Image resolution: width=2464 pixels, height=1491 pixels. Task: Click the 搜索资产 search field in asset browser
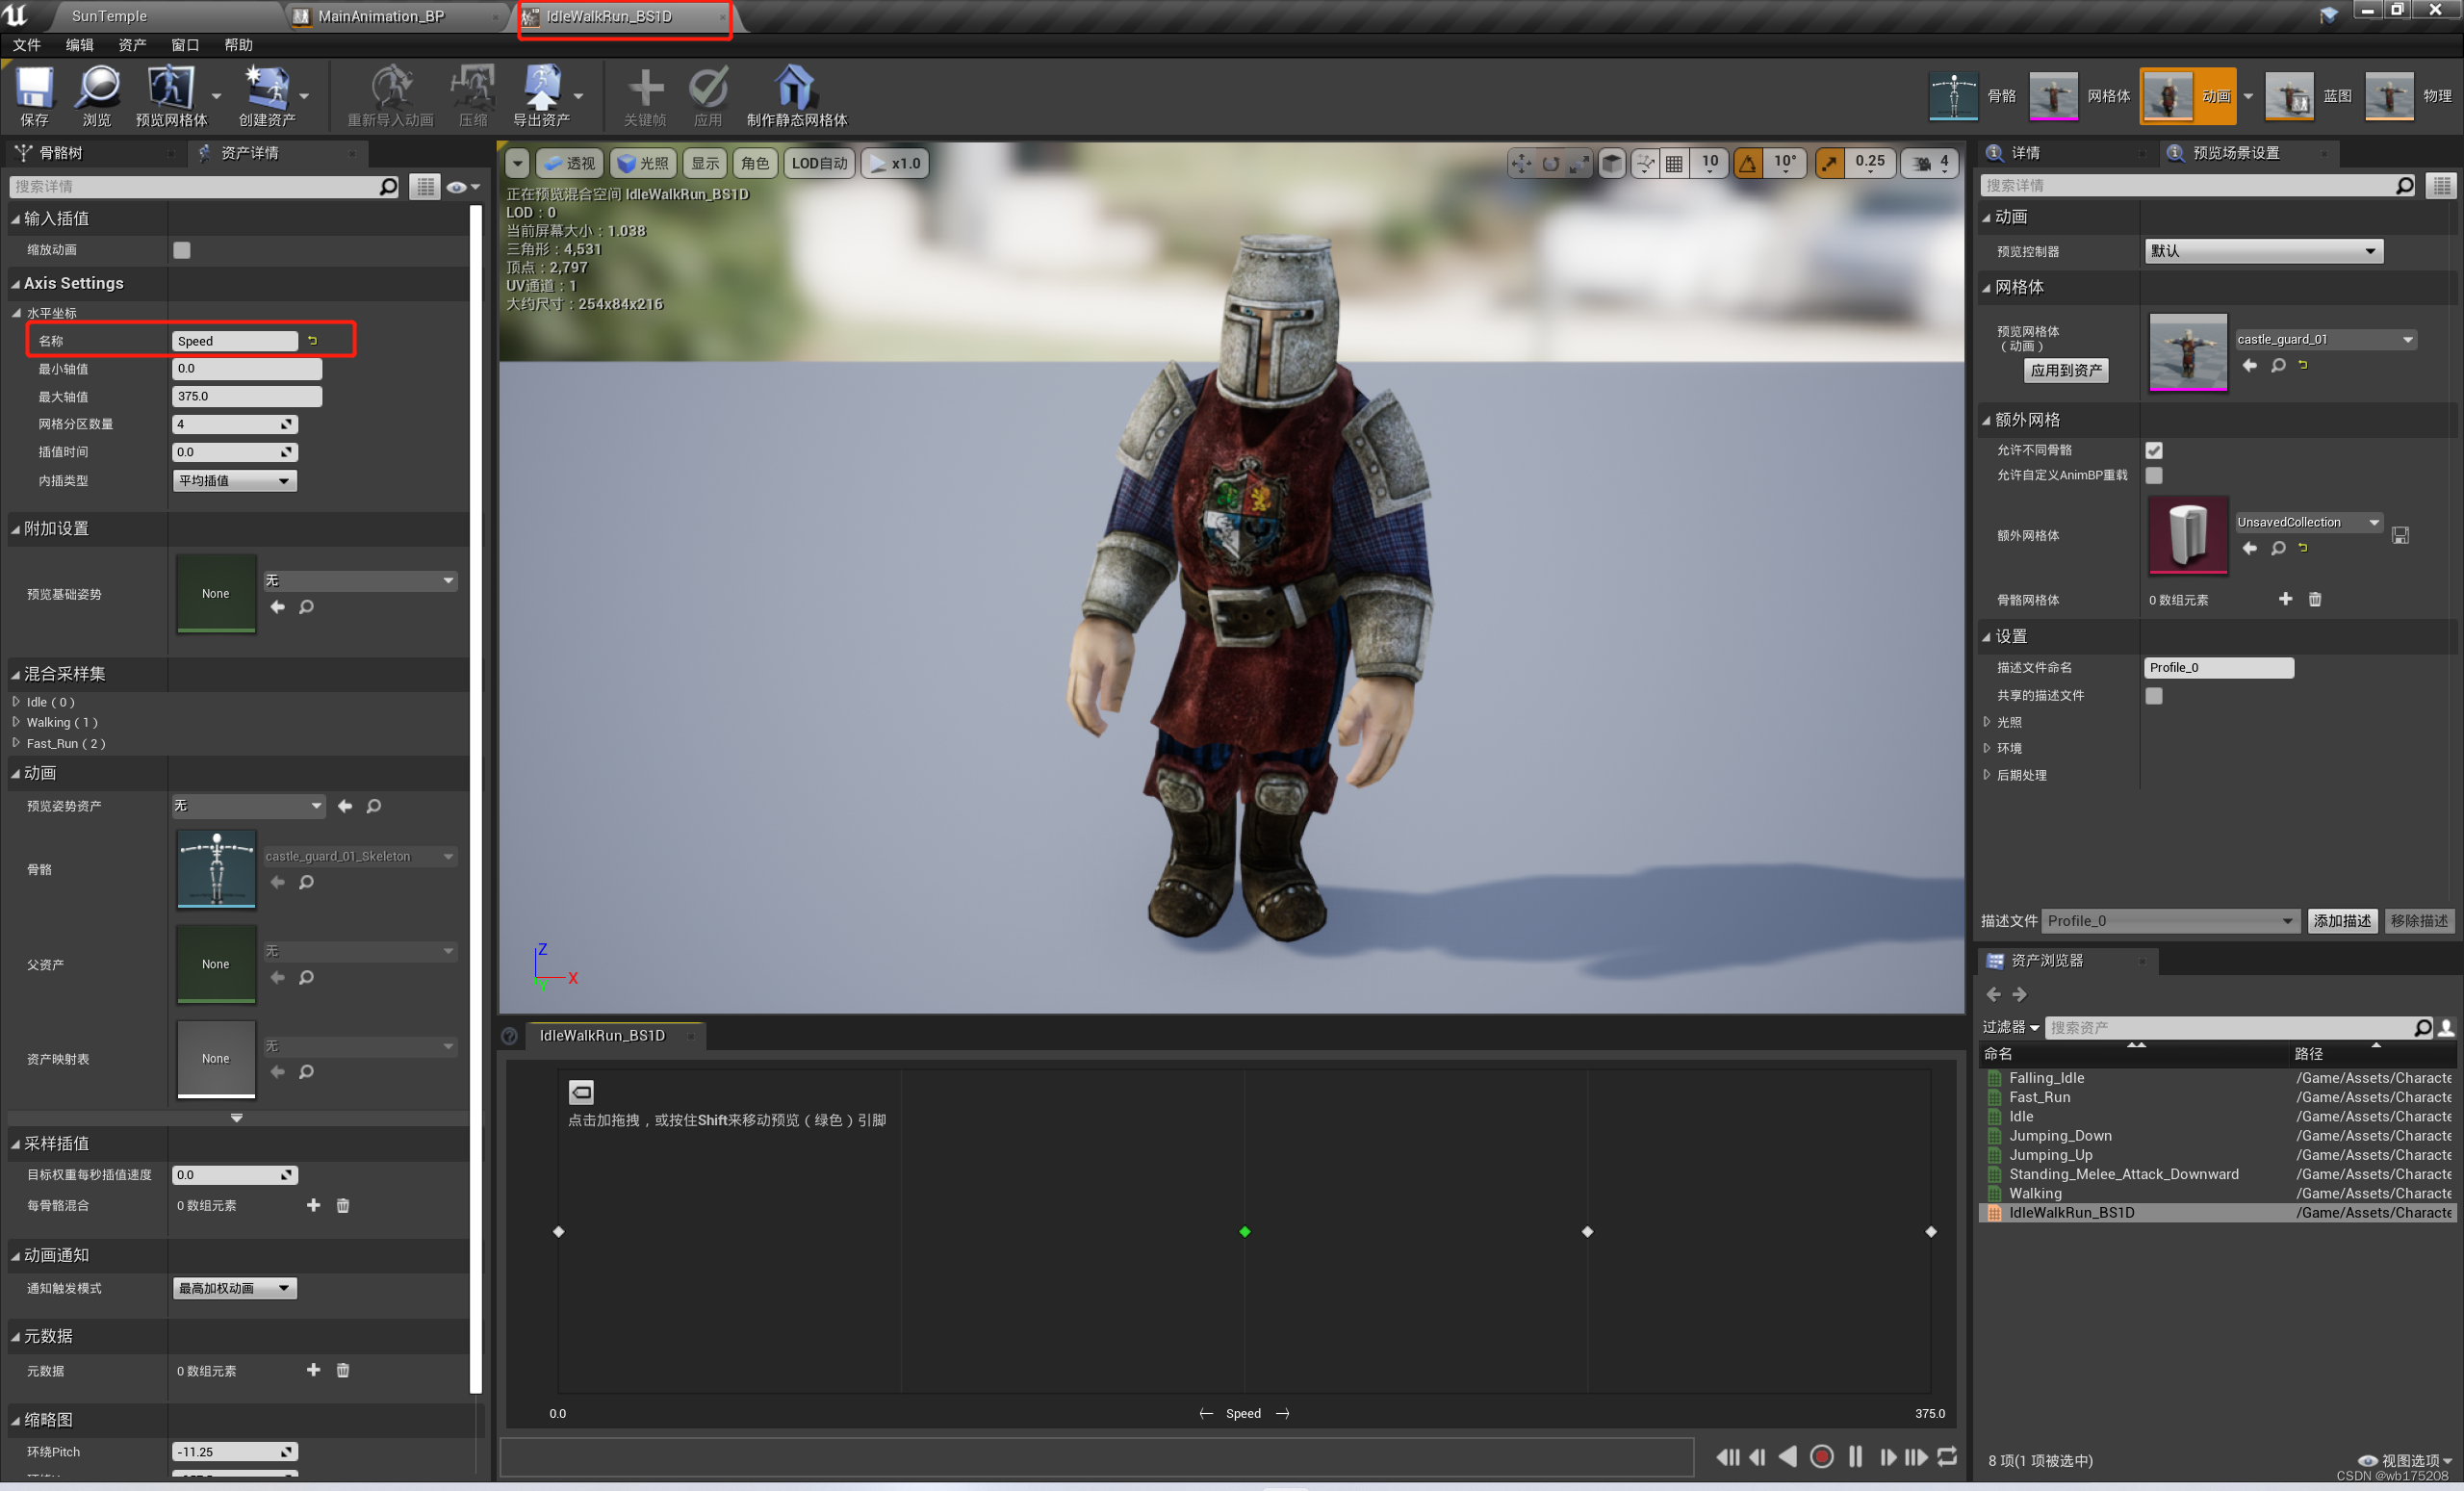[x=2228, y=1027]
